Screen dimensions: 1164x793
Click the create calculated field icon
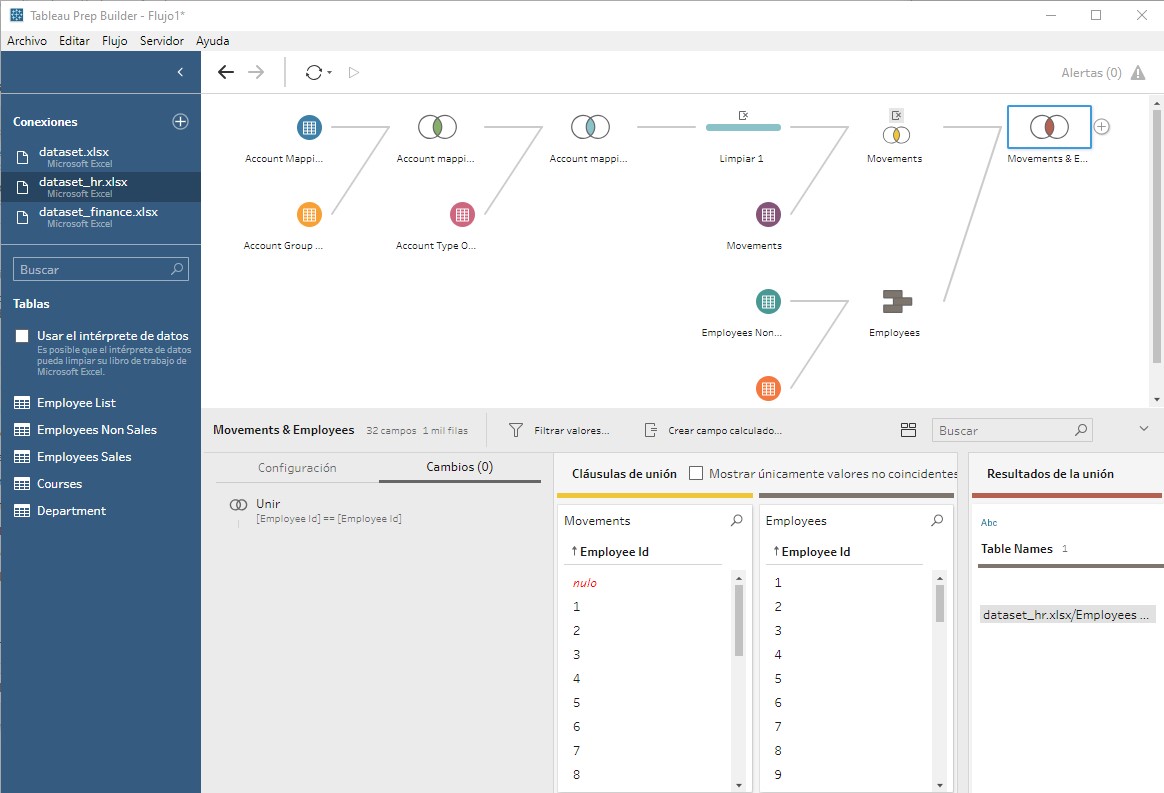(x=650, y=430)
